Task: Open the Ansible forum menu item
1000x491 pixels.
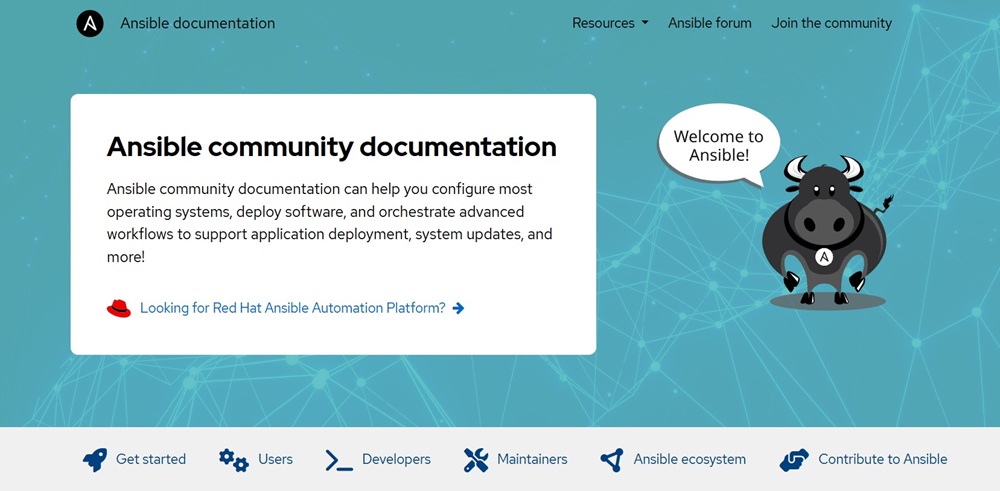Action: [x=710, y=23]
